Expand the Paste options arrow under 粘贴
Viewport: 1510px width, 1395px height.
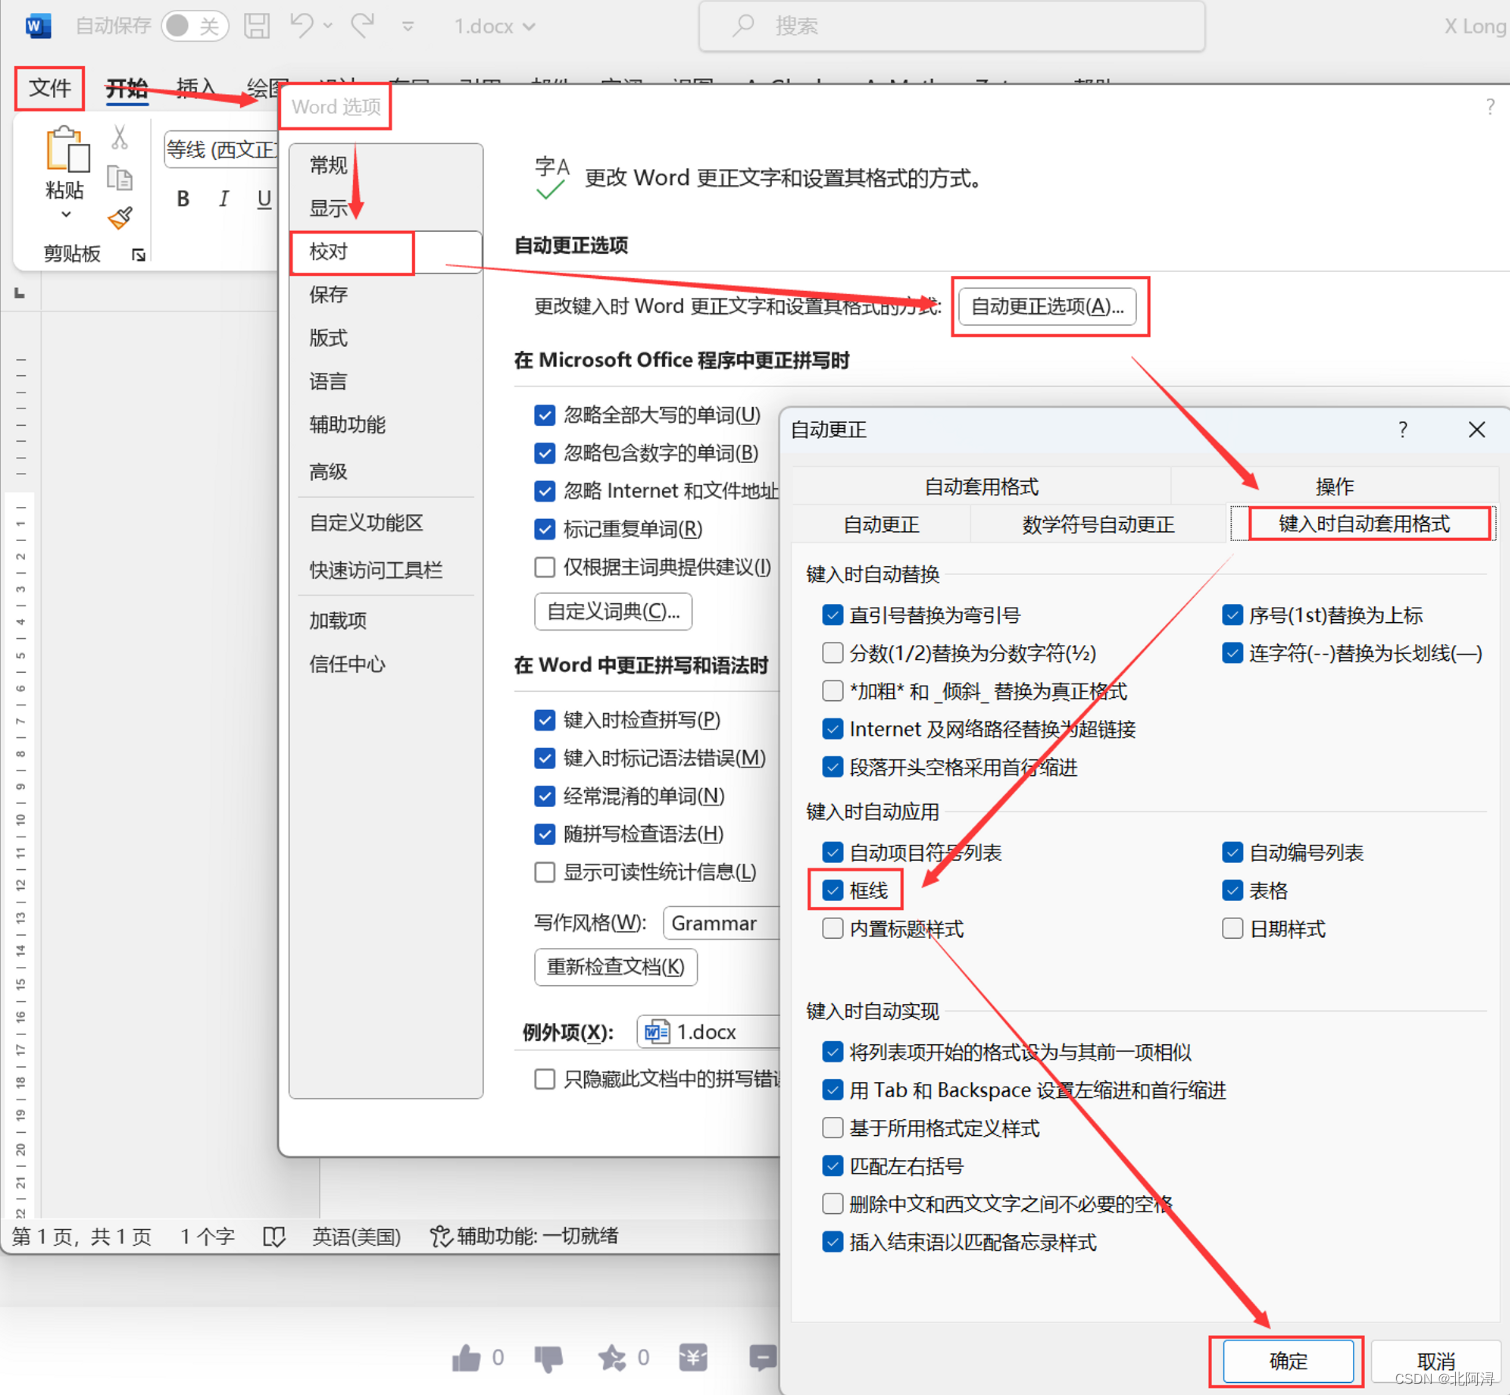[66, 215]
